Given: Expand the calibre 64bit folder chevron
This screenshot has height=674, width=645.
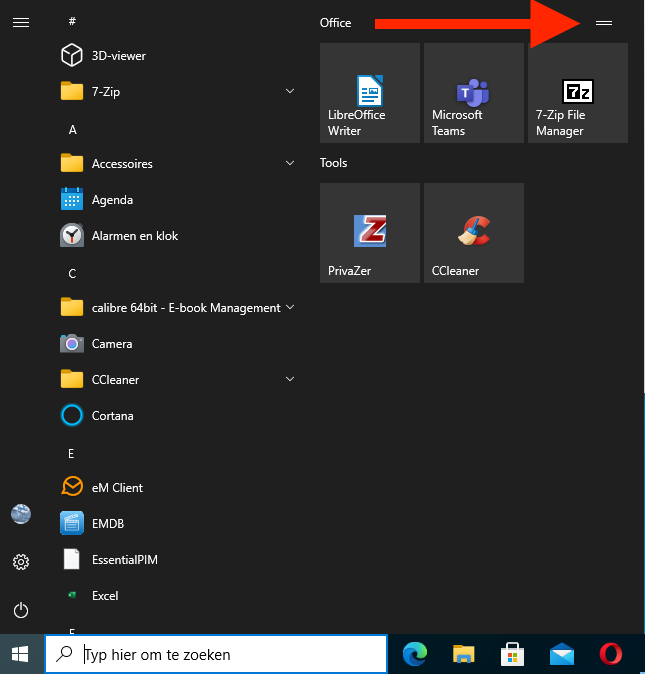Looking at the screenshot, I should coord(290,308).
